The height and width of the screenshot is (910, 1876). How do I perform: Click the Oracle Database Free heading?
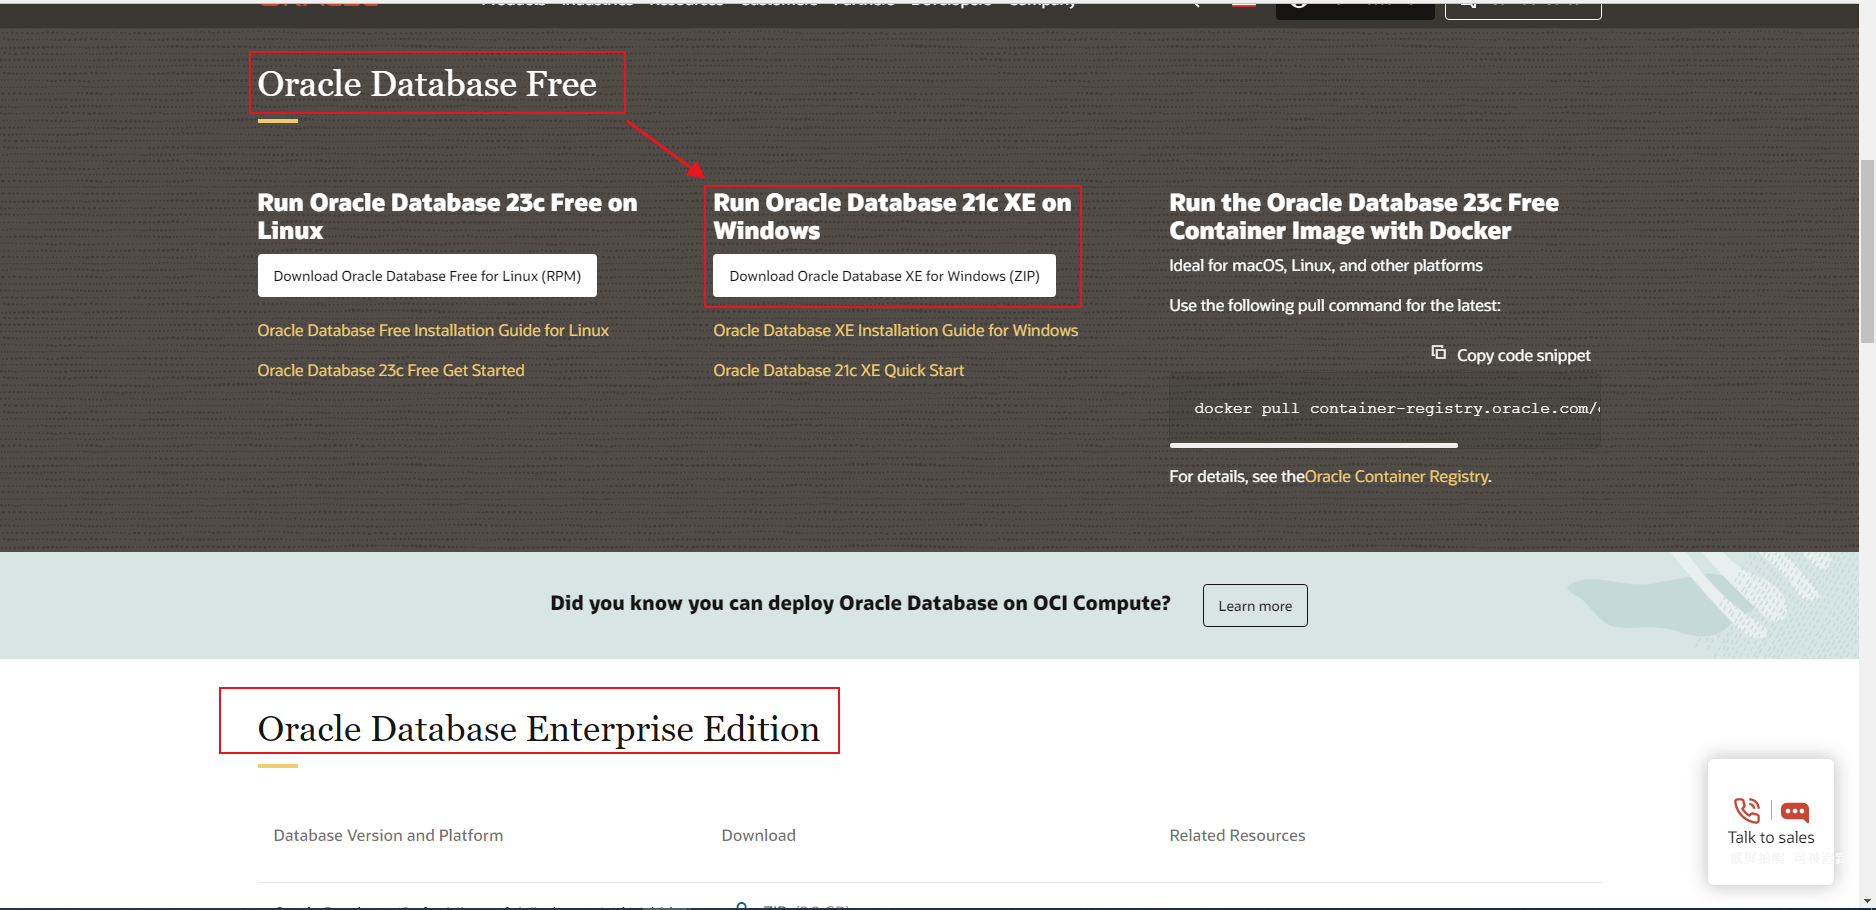427,84
